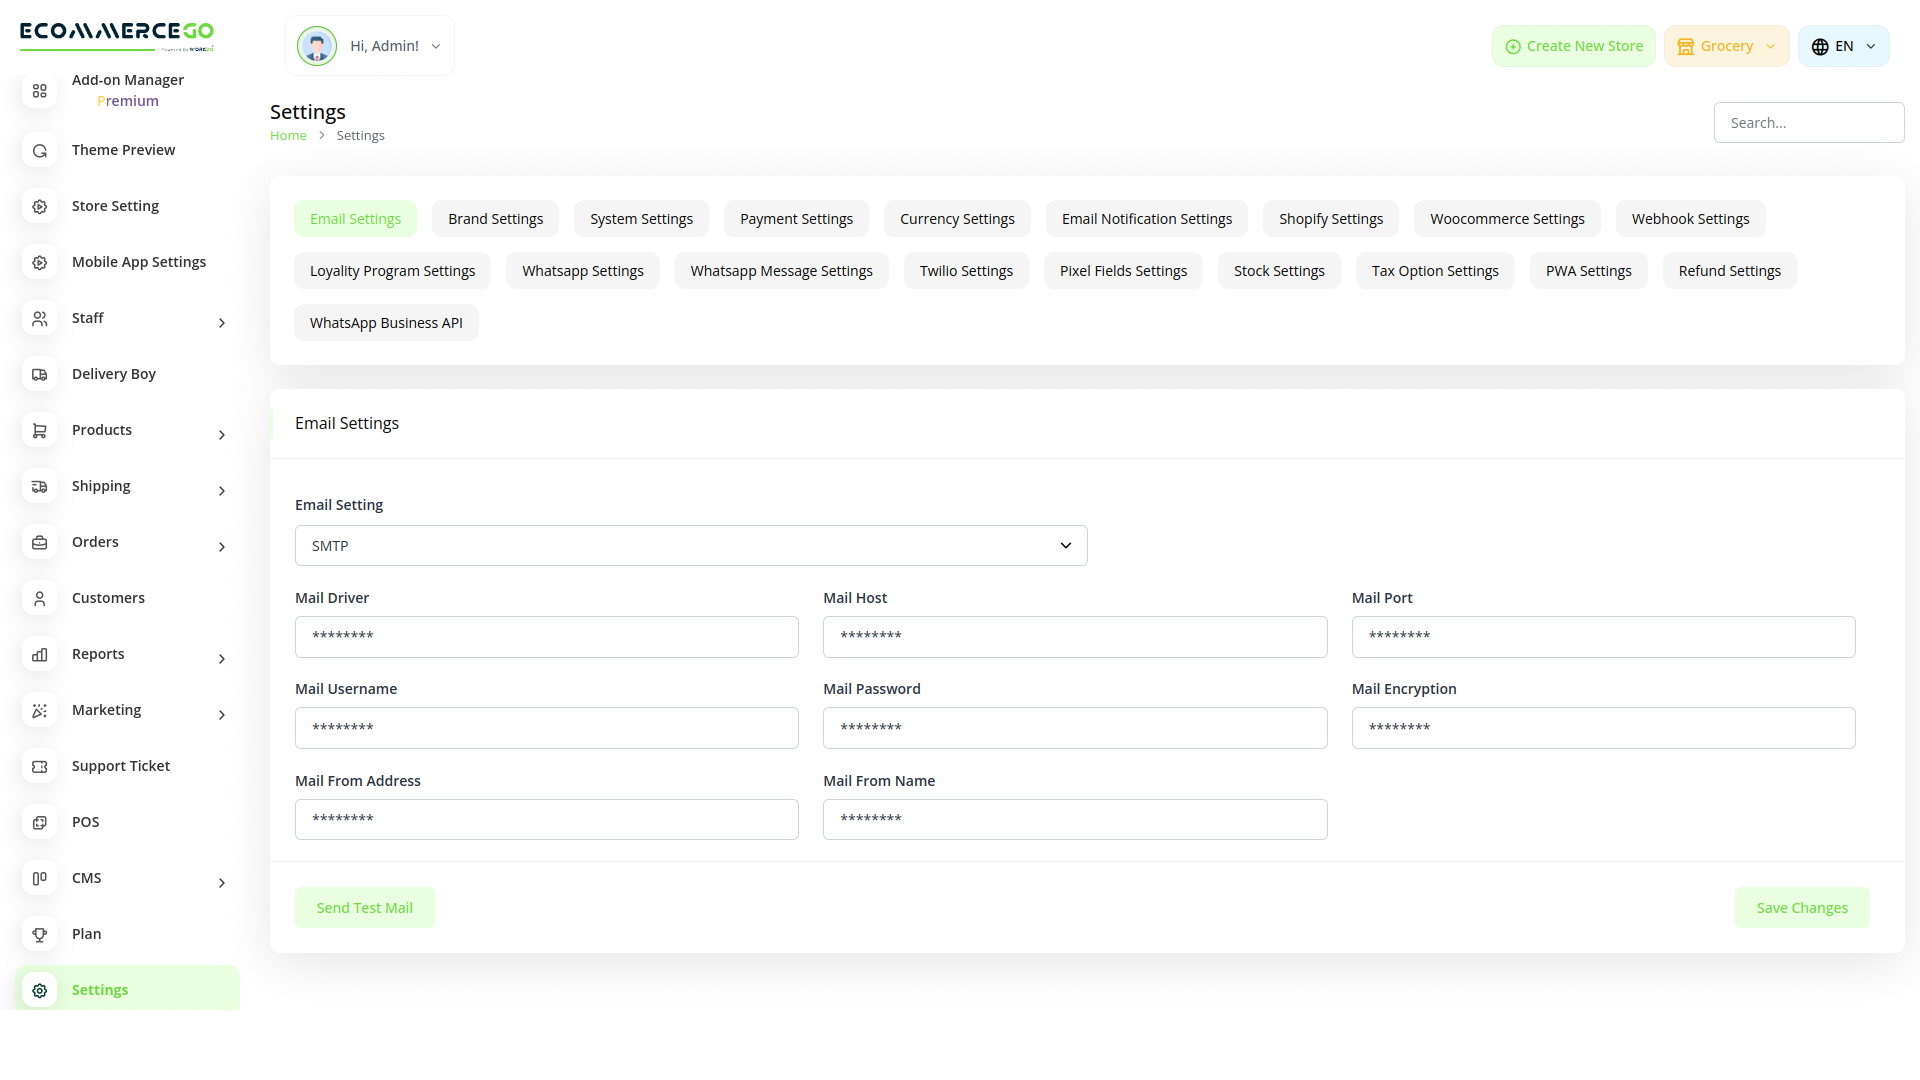Click the Save Changes button
Image resolution: width=1920 pixels, height=1080 pixels.
click(x=1802, y=907)
